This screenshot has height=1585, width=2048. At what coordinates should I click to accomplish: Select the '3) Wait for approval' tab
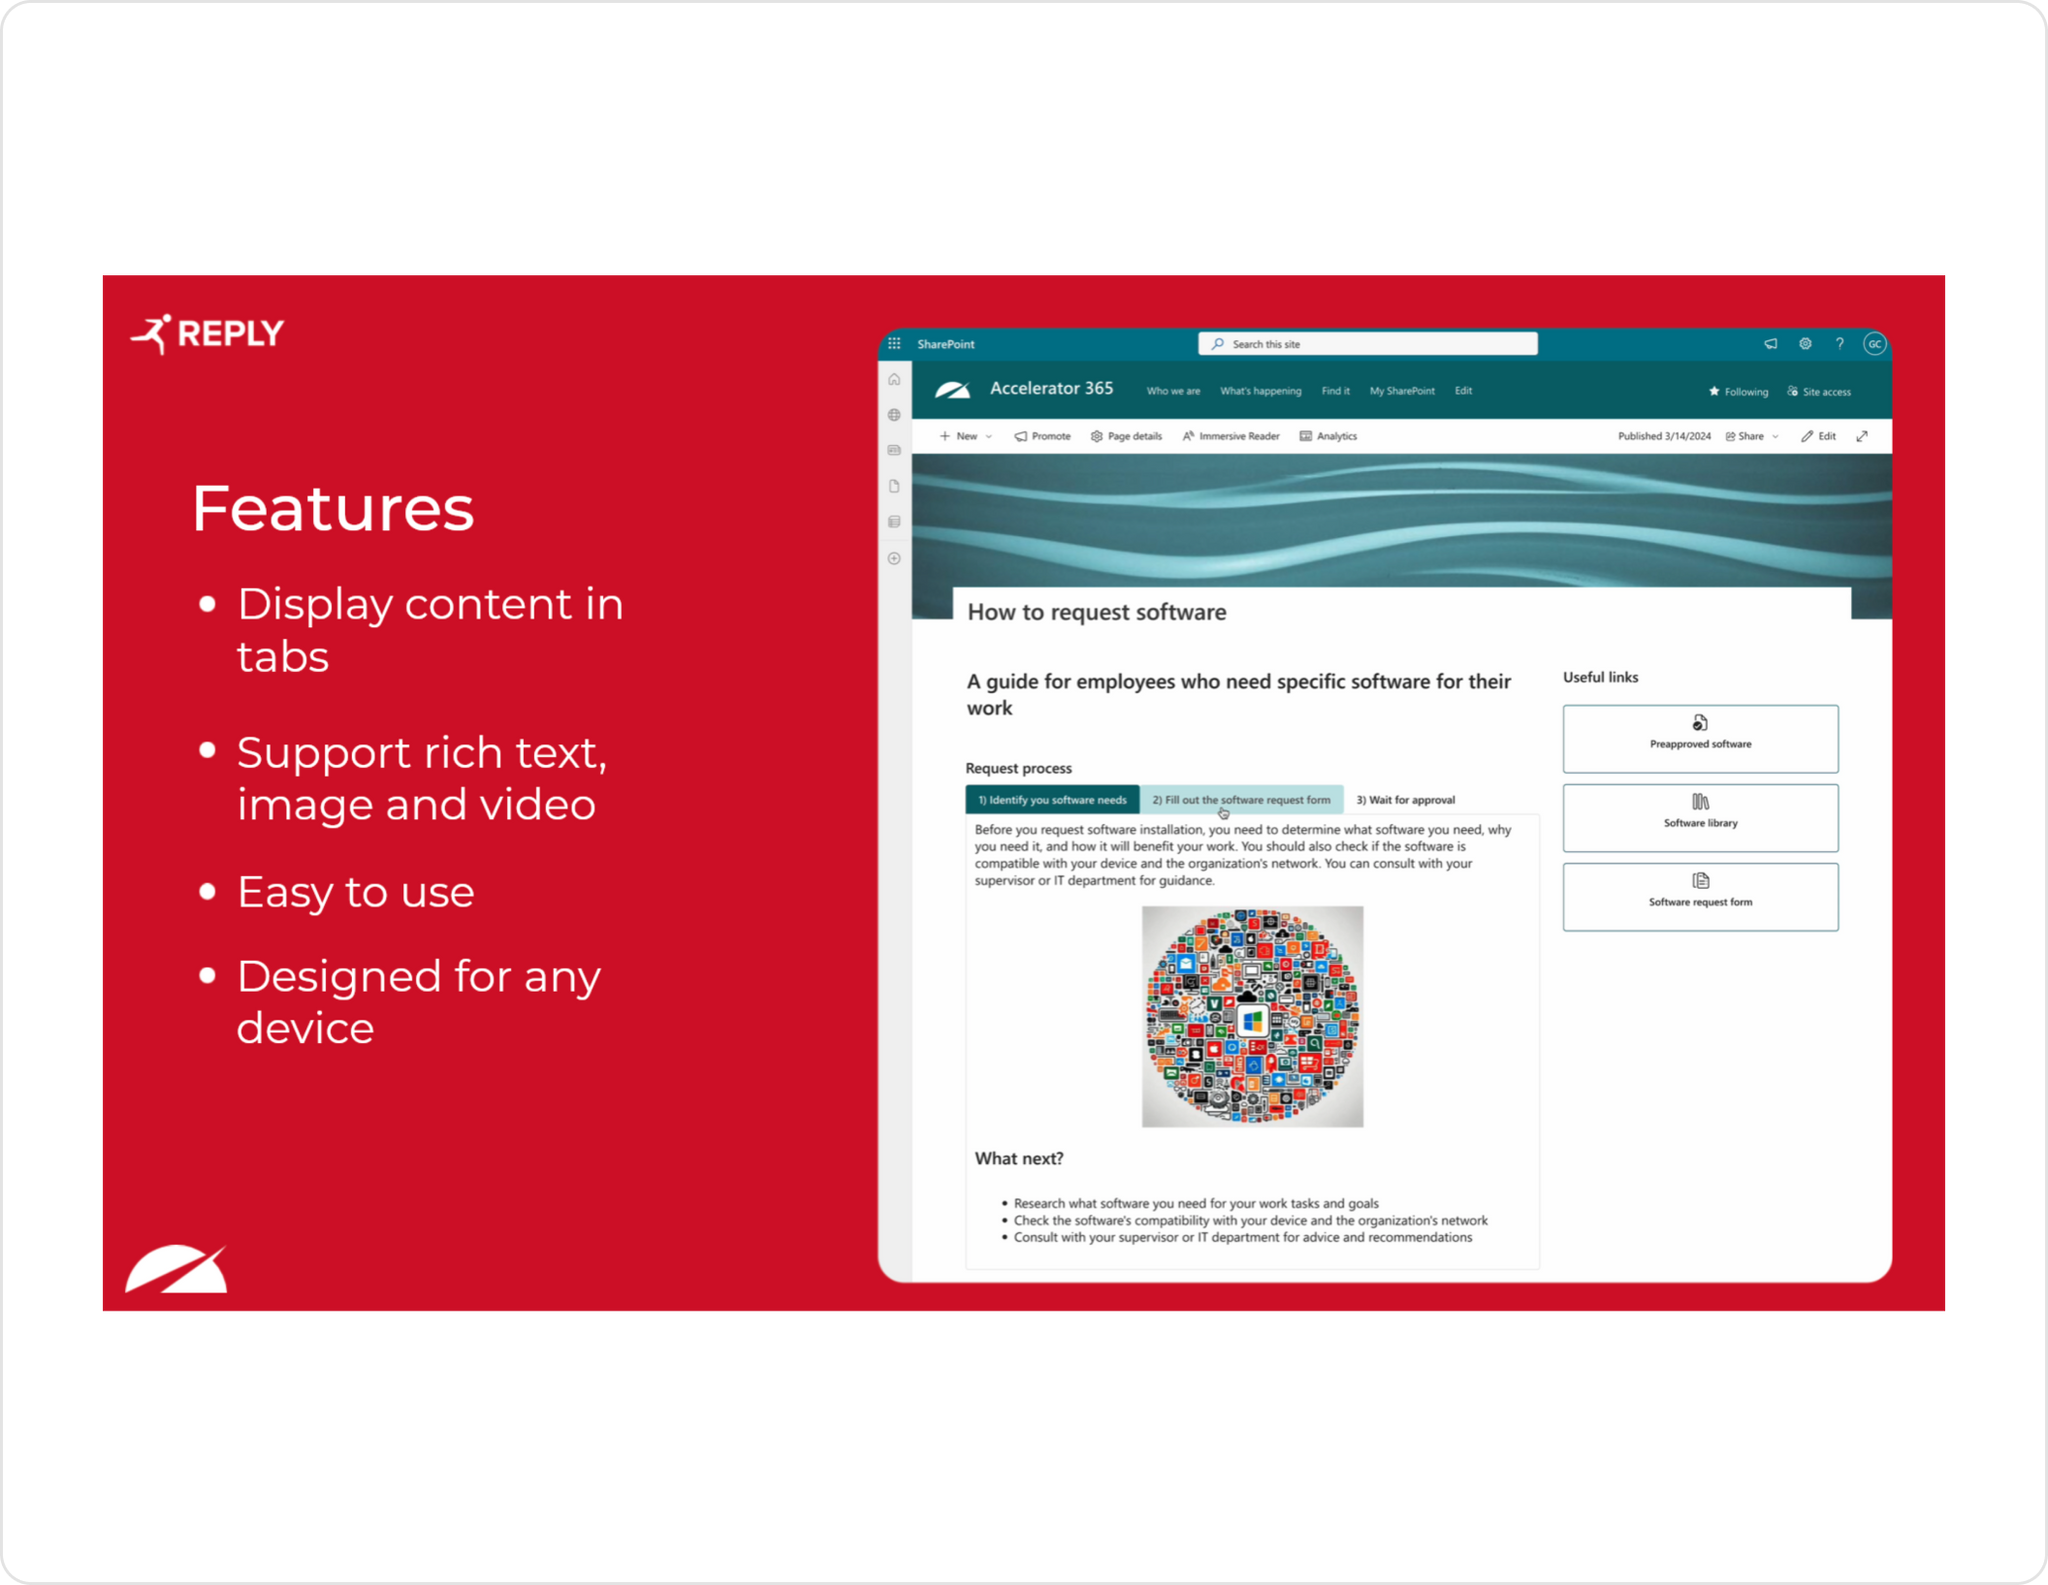coord(1405,799)
